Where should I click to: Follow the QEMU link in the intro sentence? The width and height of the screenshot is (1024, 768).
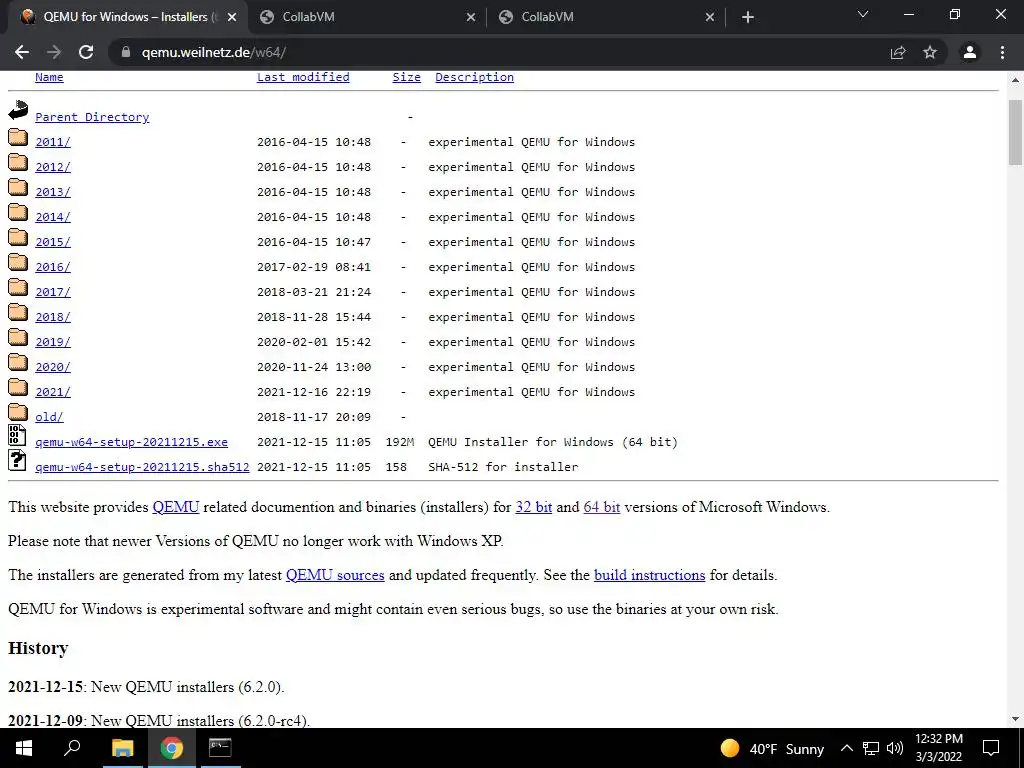pos(176,507)
